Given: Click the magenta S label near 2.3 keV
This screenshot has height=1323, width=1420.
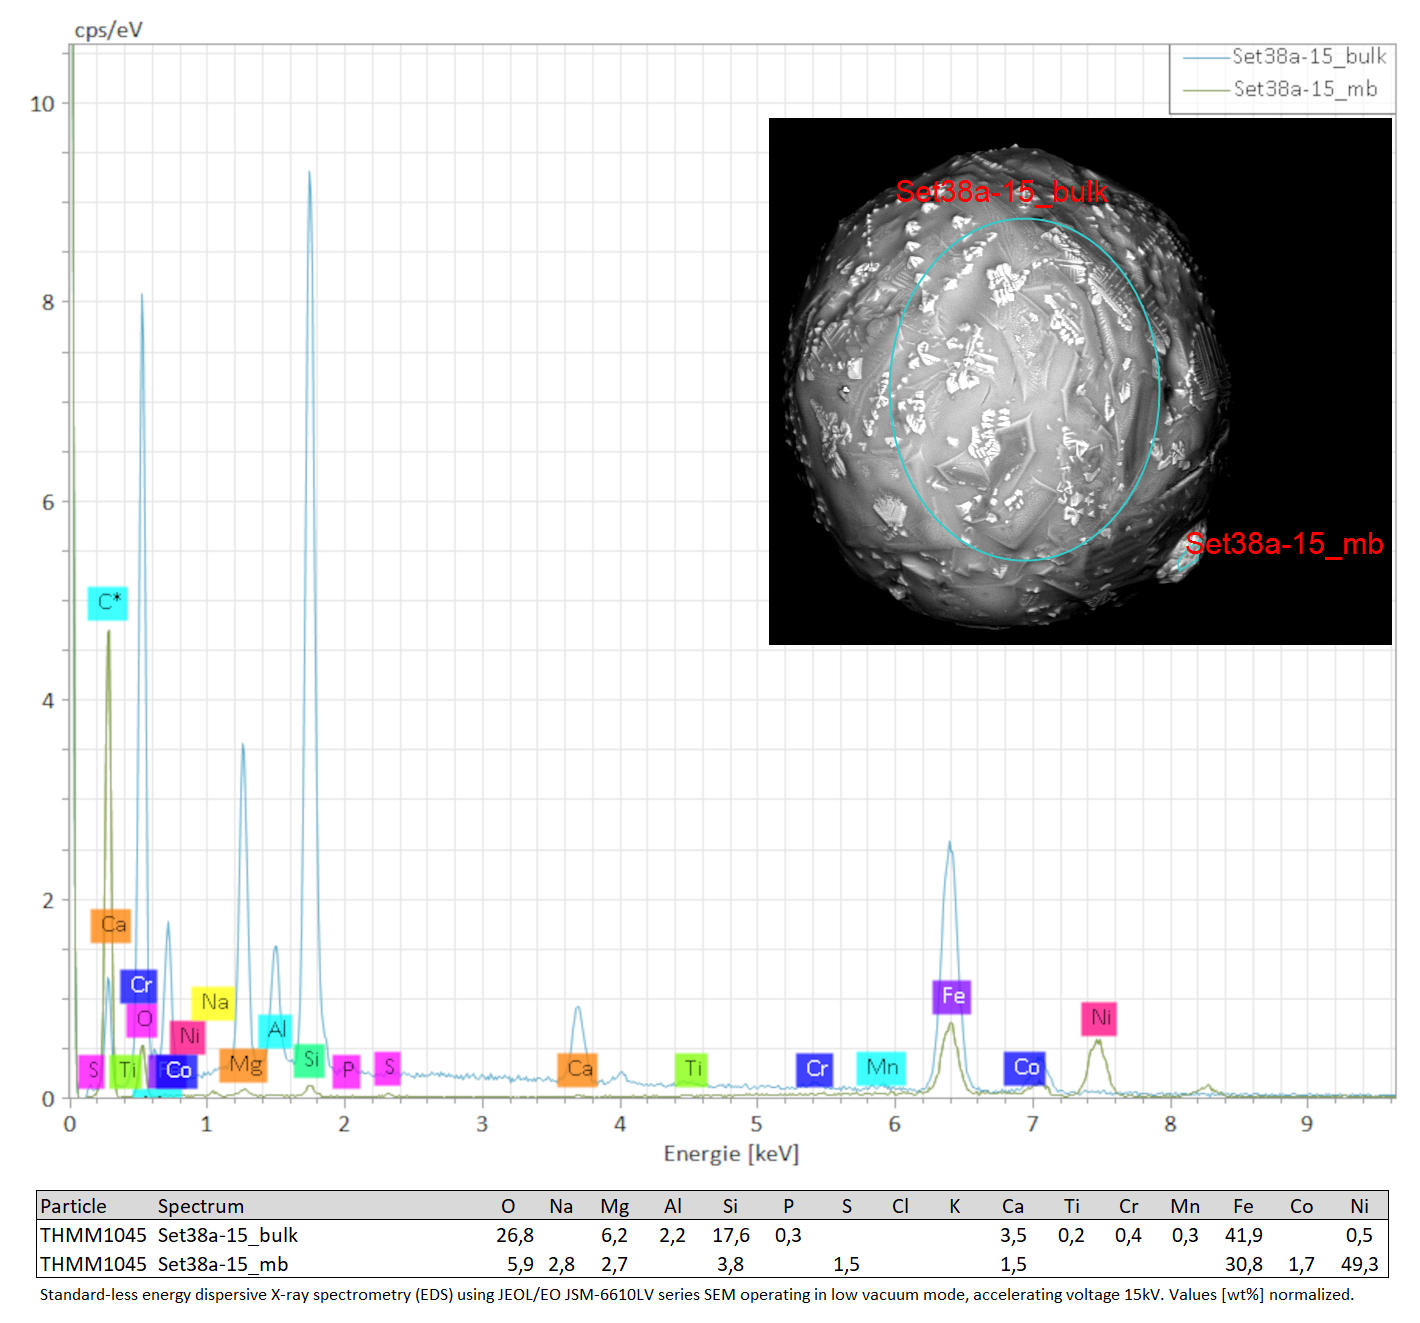Looking at the screenshot, I should click(x=388, y=1069).
